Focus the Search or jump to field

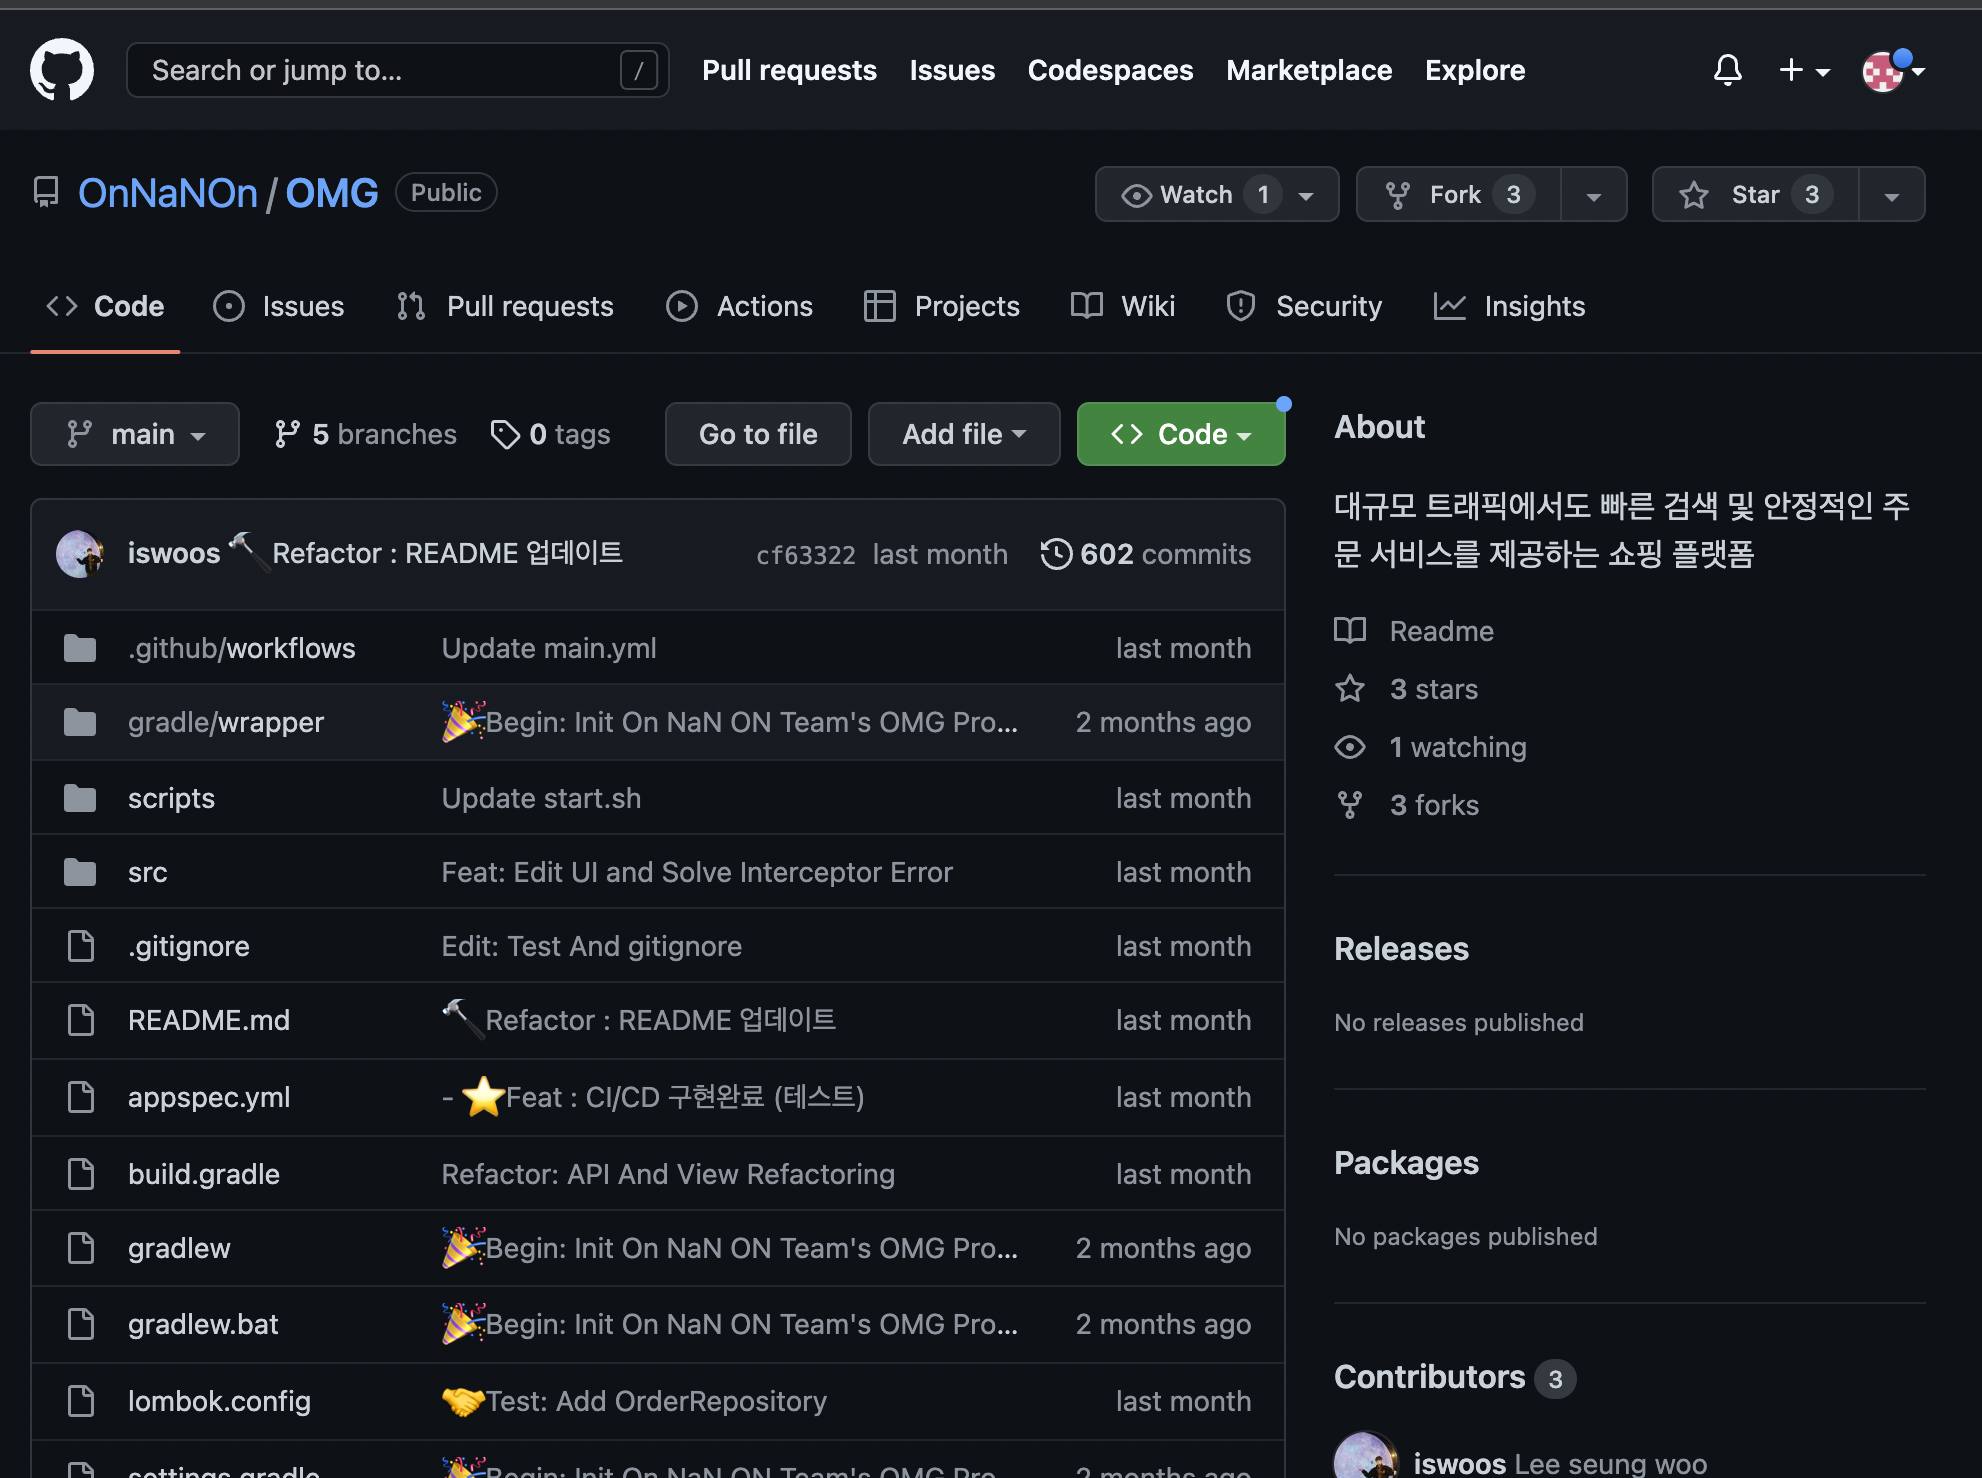(x=380, y=70)
